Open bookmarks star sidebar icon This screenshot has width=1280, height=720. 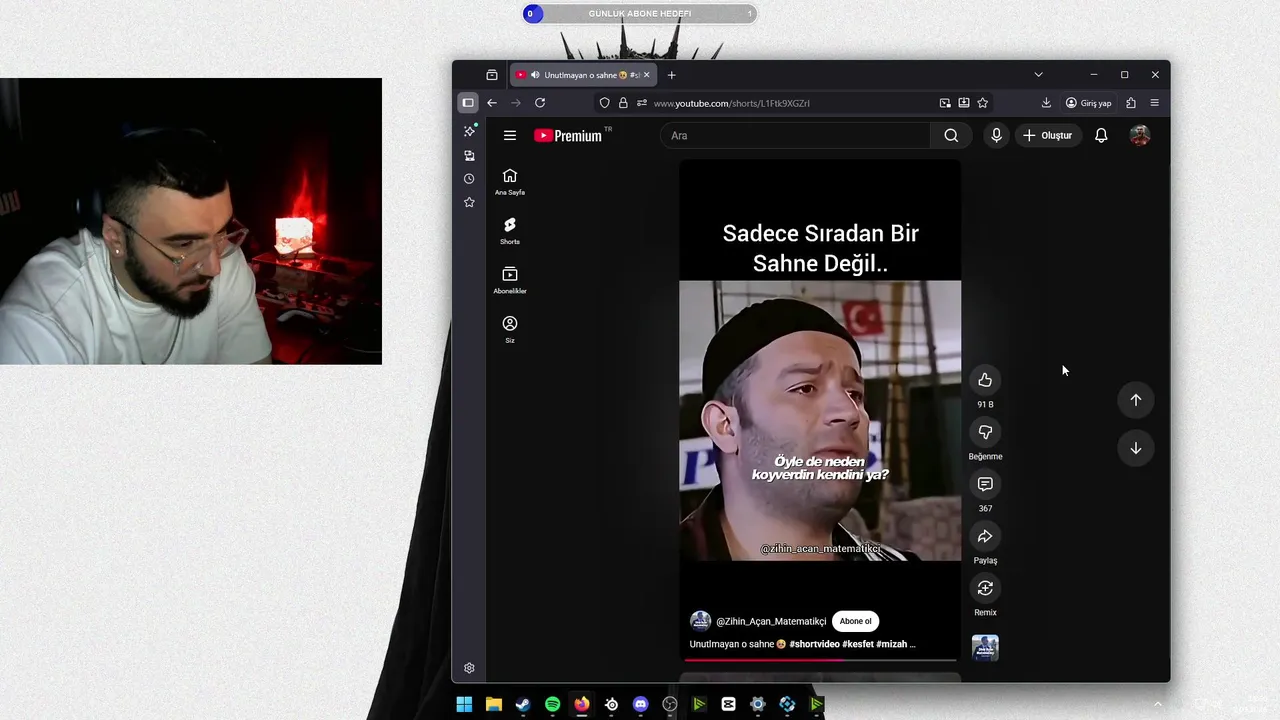click(x=469, y=202)
